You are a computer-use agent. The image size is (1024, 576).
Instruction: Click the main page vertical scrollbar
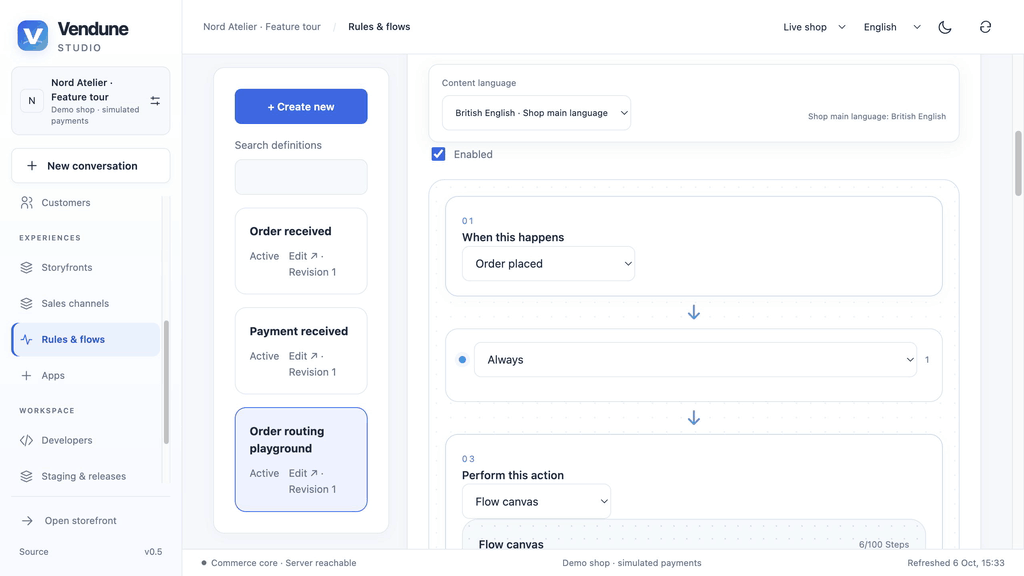coord(1017,163)
